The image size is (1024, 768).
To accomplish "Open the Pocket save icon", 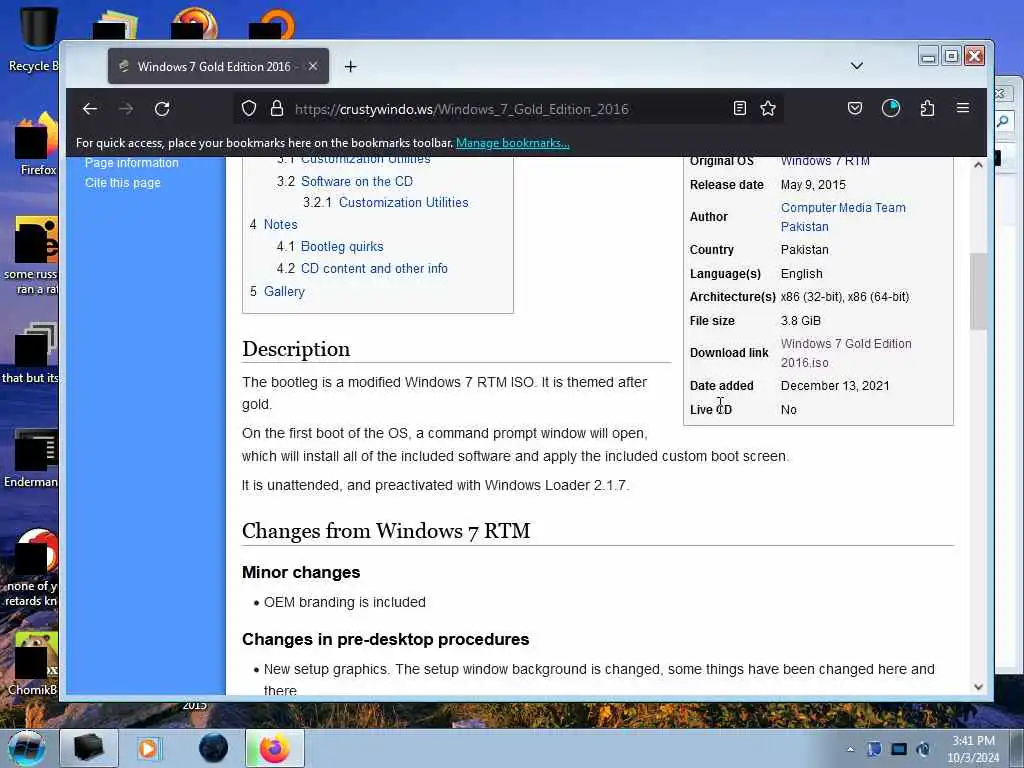I will click(855, 108).
